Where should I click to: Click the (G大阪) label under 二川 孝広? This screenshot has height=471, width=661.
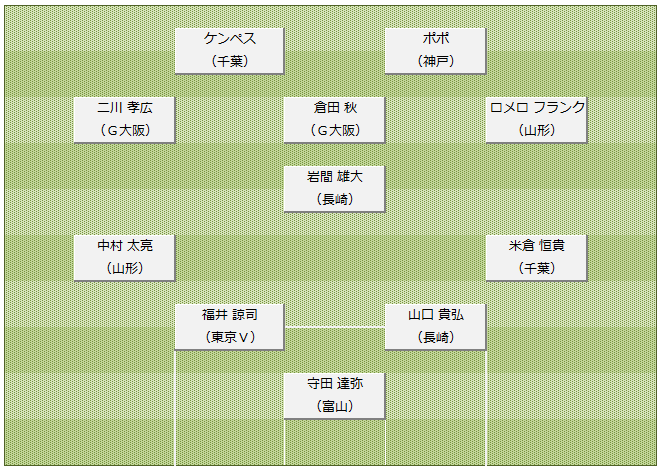(125, 130)
